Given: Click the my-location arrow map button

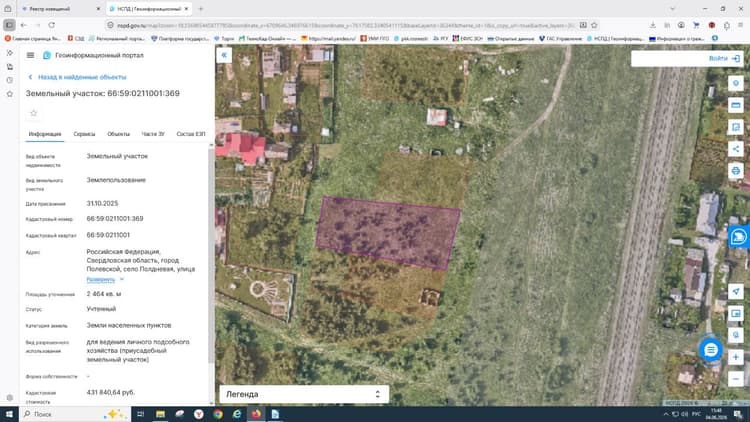Looking at the screenshot, I should [736, 291].
